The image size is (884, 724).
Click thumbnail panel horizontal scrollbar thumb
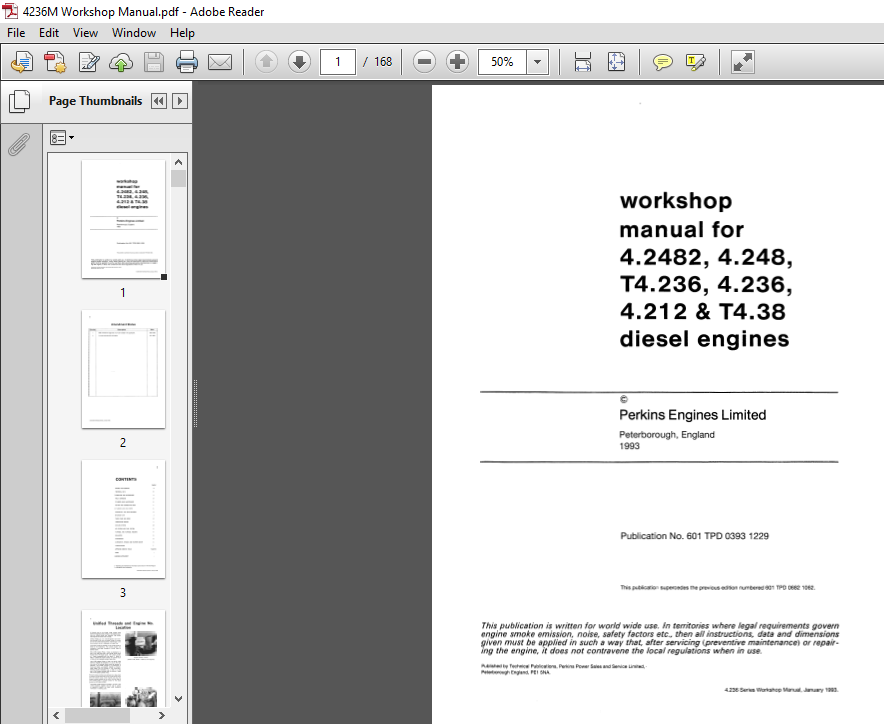tap(98, 715)
